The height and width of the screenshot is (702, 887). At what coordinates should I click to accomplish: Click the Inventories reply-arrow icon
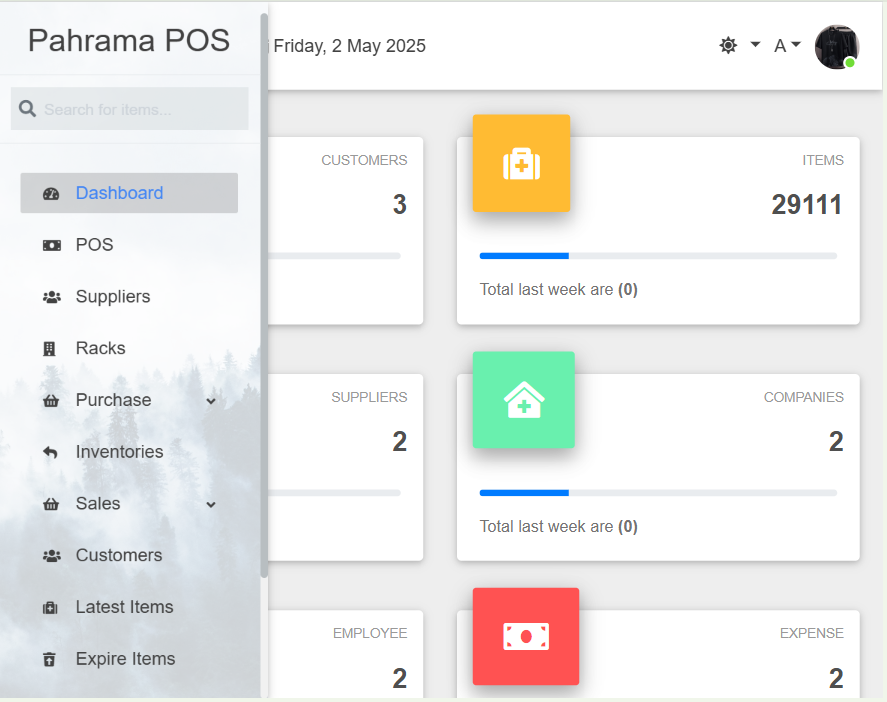(51, 453)
